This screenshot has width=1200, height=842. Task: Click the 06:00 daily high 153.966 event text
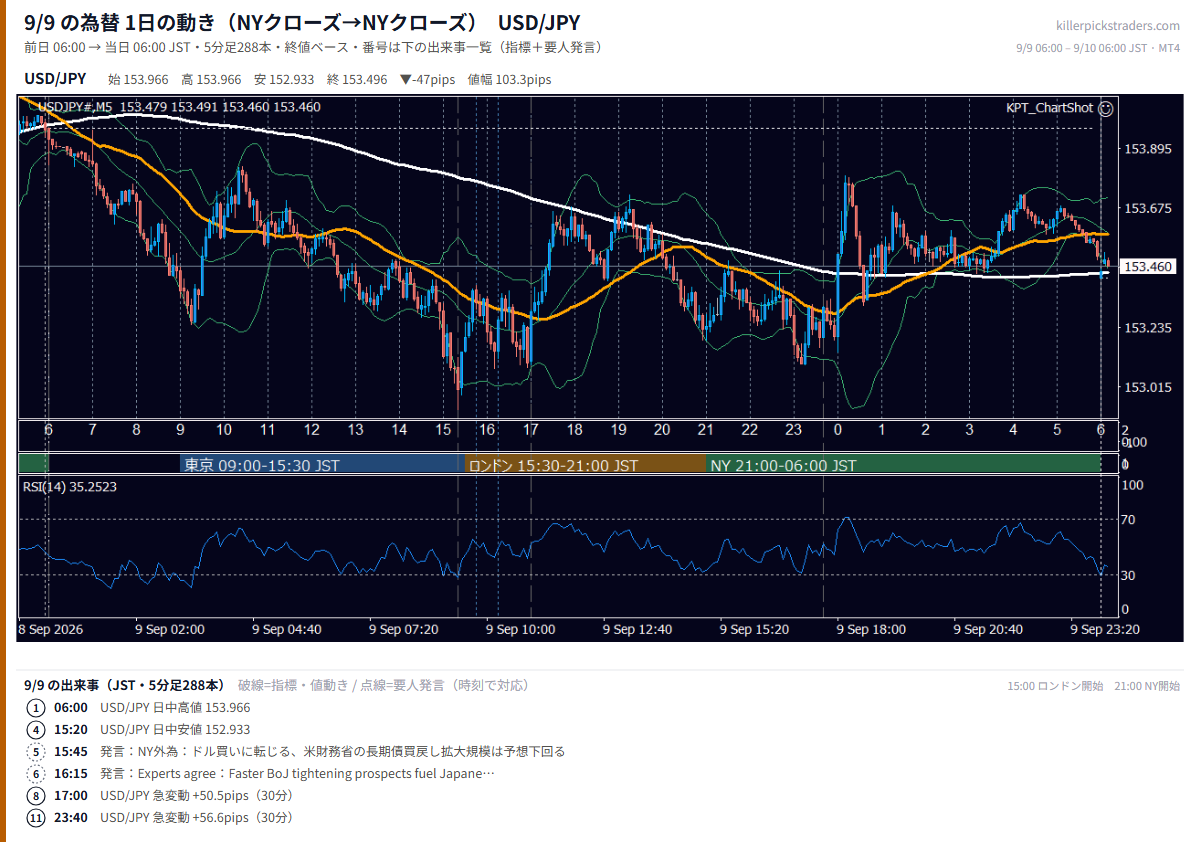(176, 707)
